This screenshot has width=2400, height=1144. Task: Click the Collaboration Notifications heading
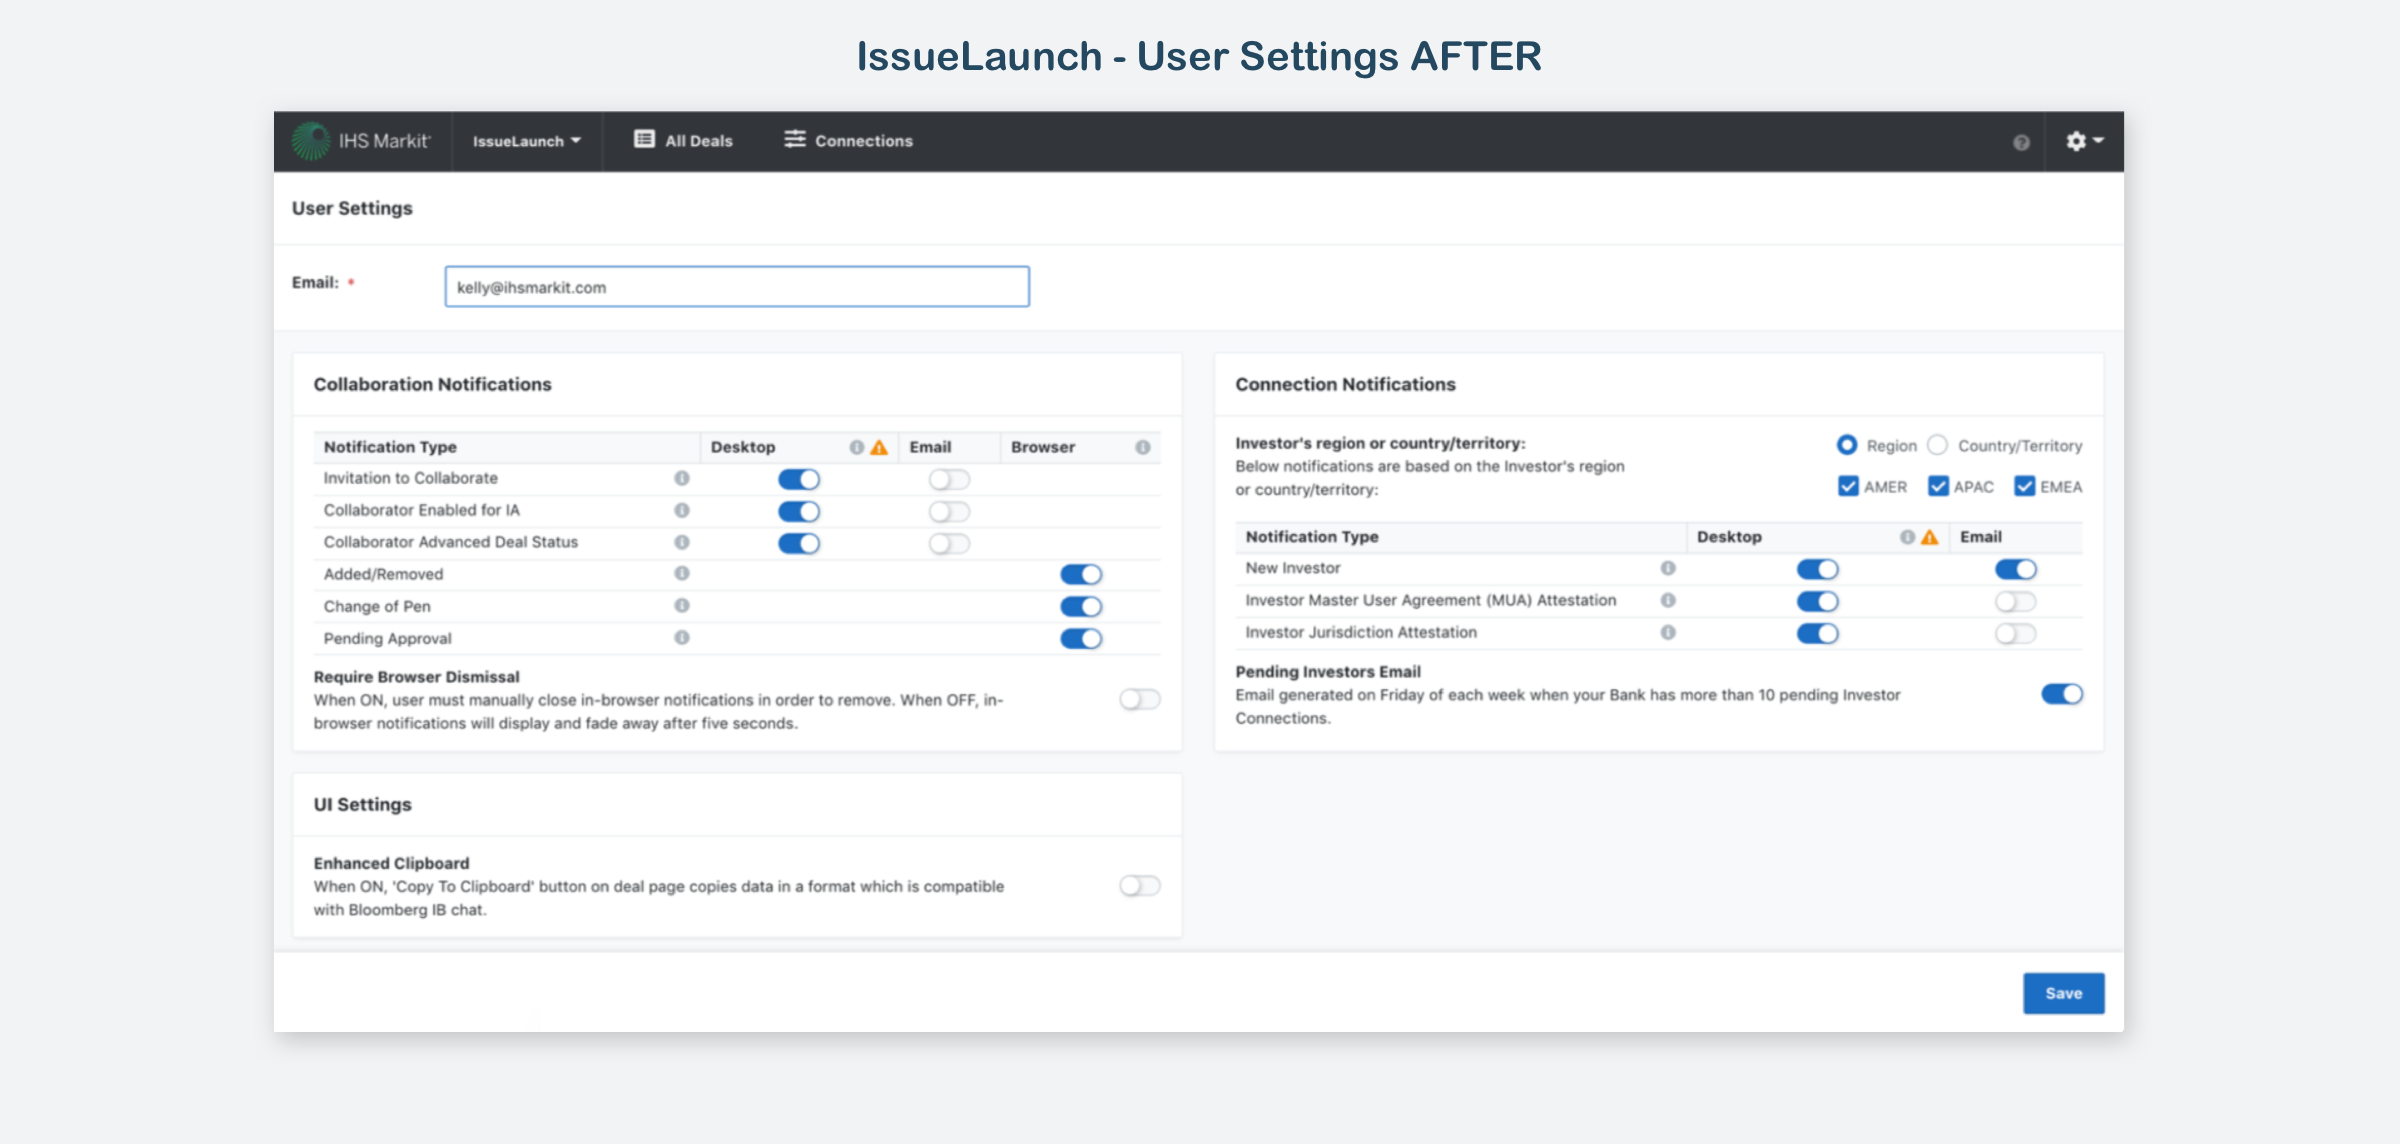[432, 384]
